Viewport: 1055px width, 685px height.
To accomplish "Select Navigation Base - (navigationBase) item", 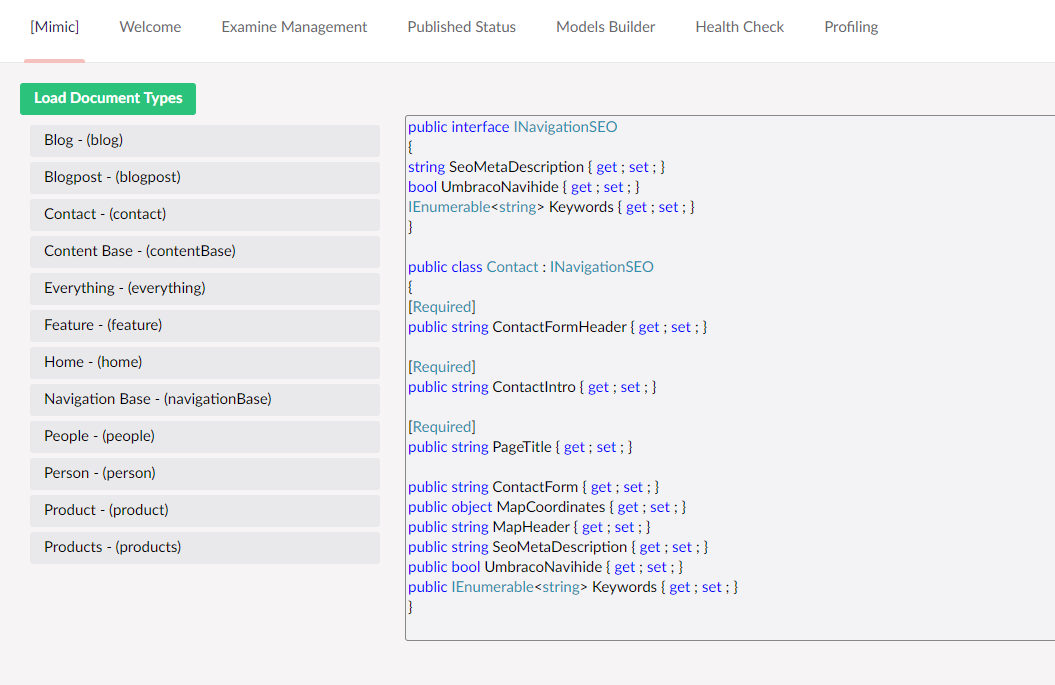I will click(205, 399).
